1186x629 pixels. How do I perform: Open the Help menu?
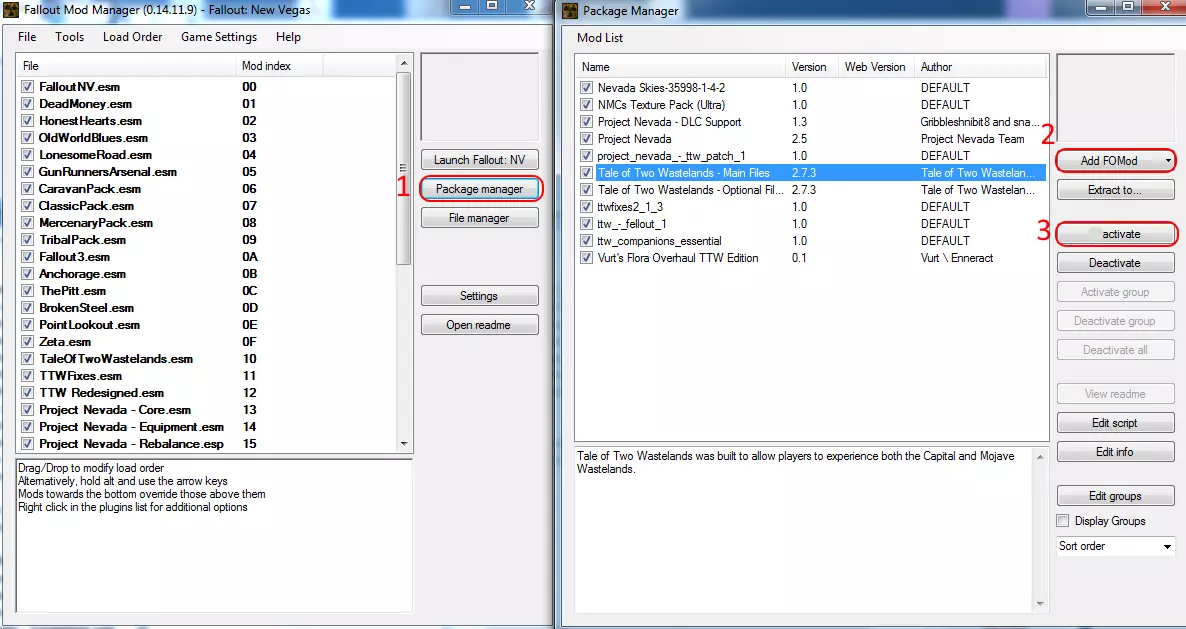point(288,37)
